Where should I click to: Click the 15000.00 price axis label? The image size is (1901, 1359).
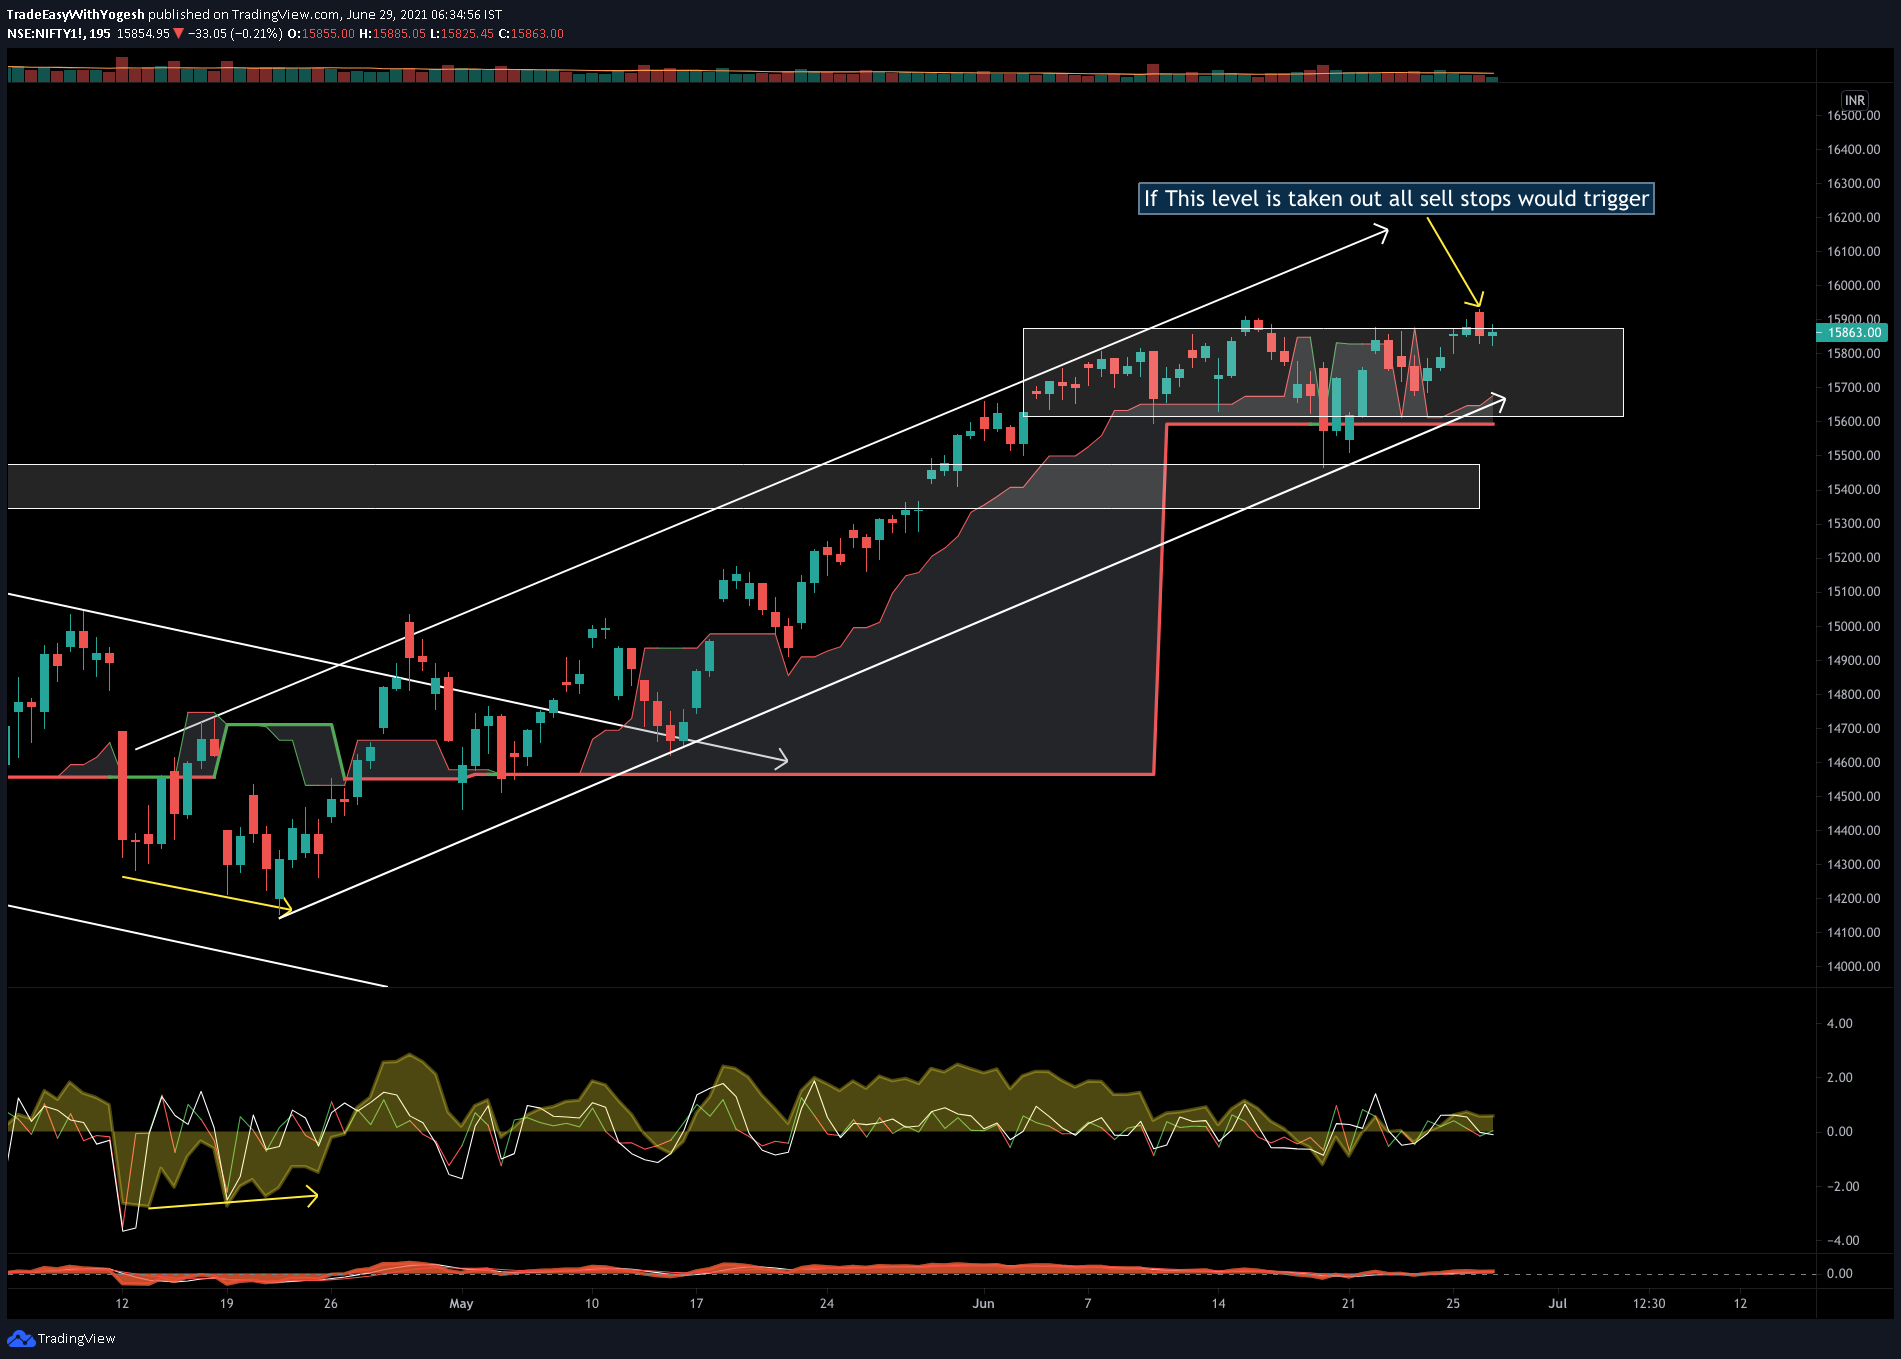click(1853, 626)
